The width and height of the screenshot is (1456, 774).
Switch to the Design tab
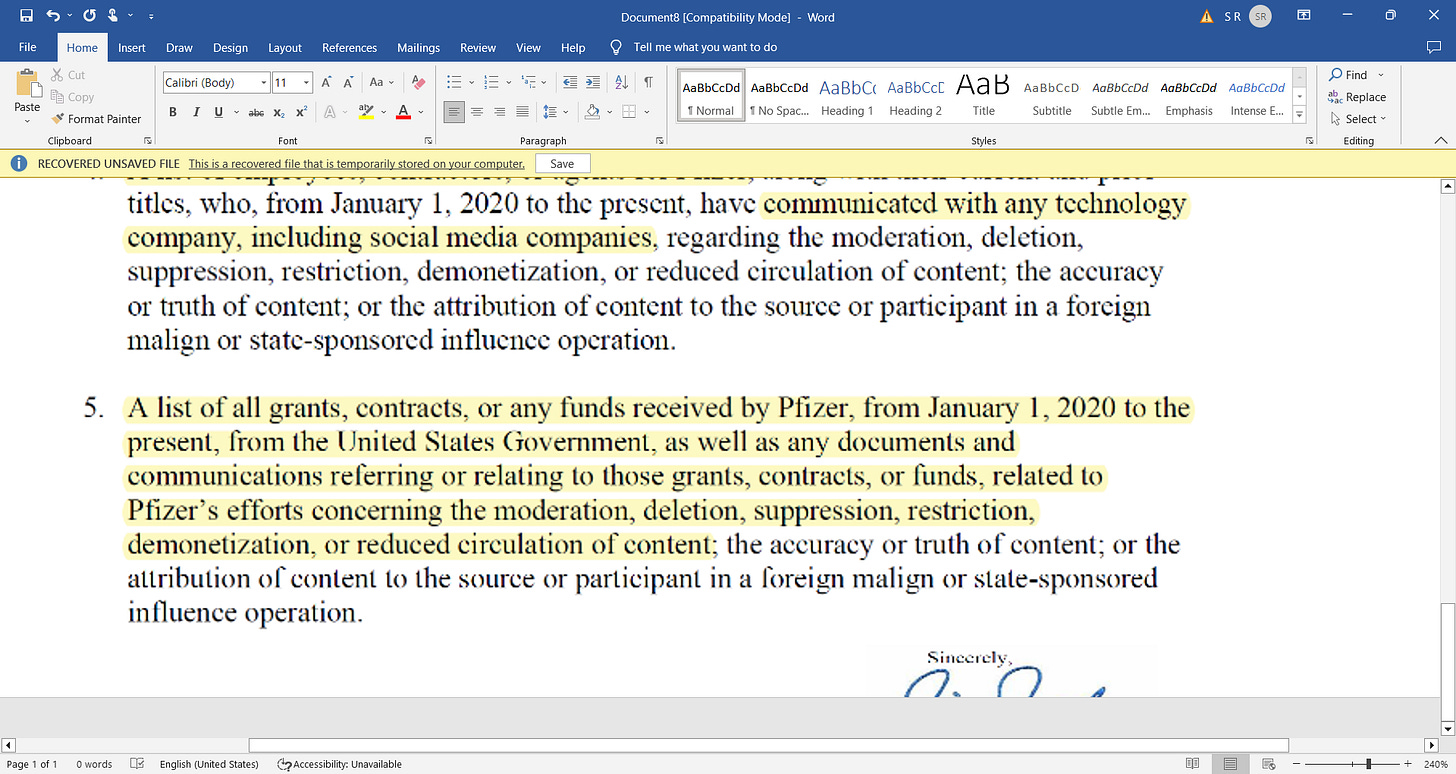pos(230,47)
